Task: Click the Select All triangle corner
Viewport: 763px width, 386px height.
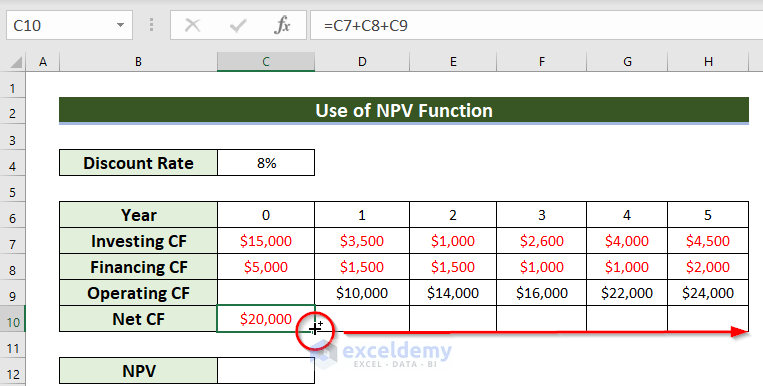Action: click(x=16, y=62)
